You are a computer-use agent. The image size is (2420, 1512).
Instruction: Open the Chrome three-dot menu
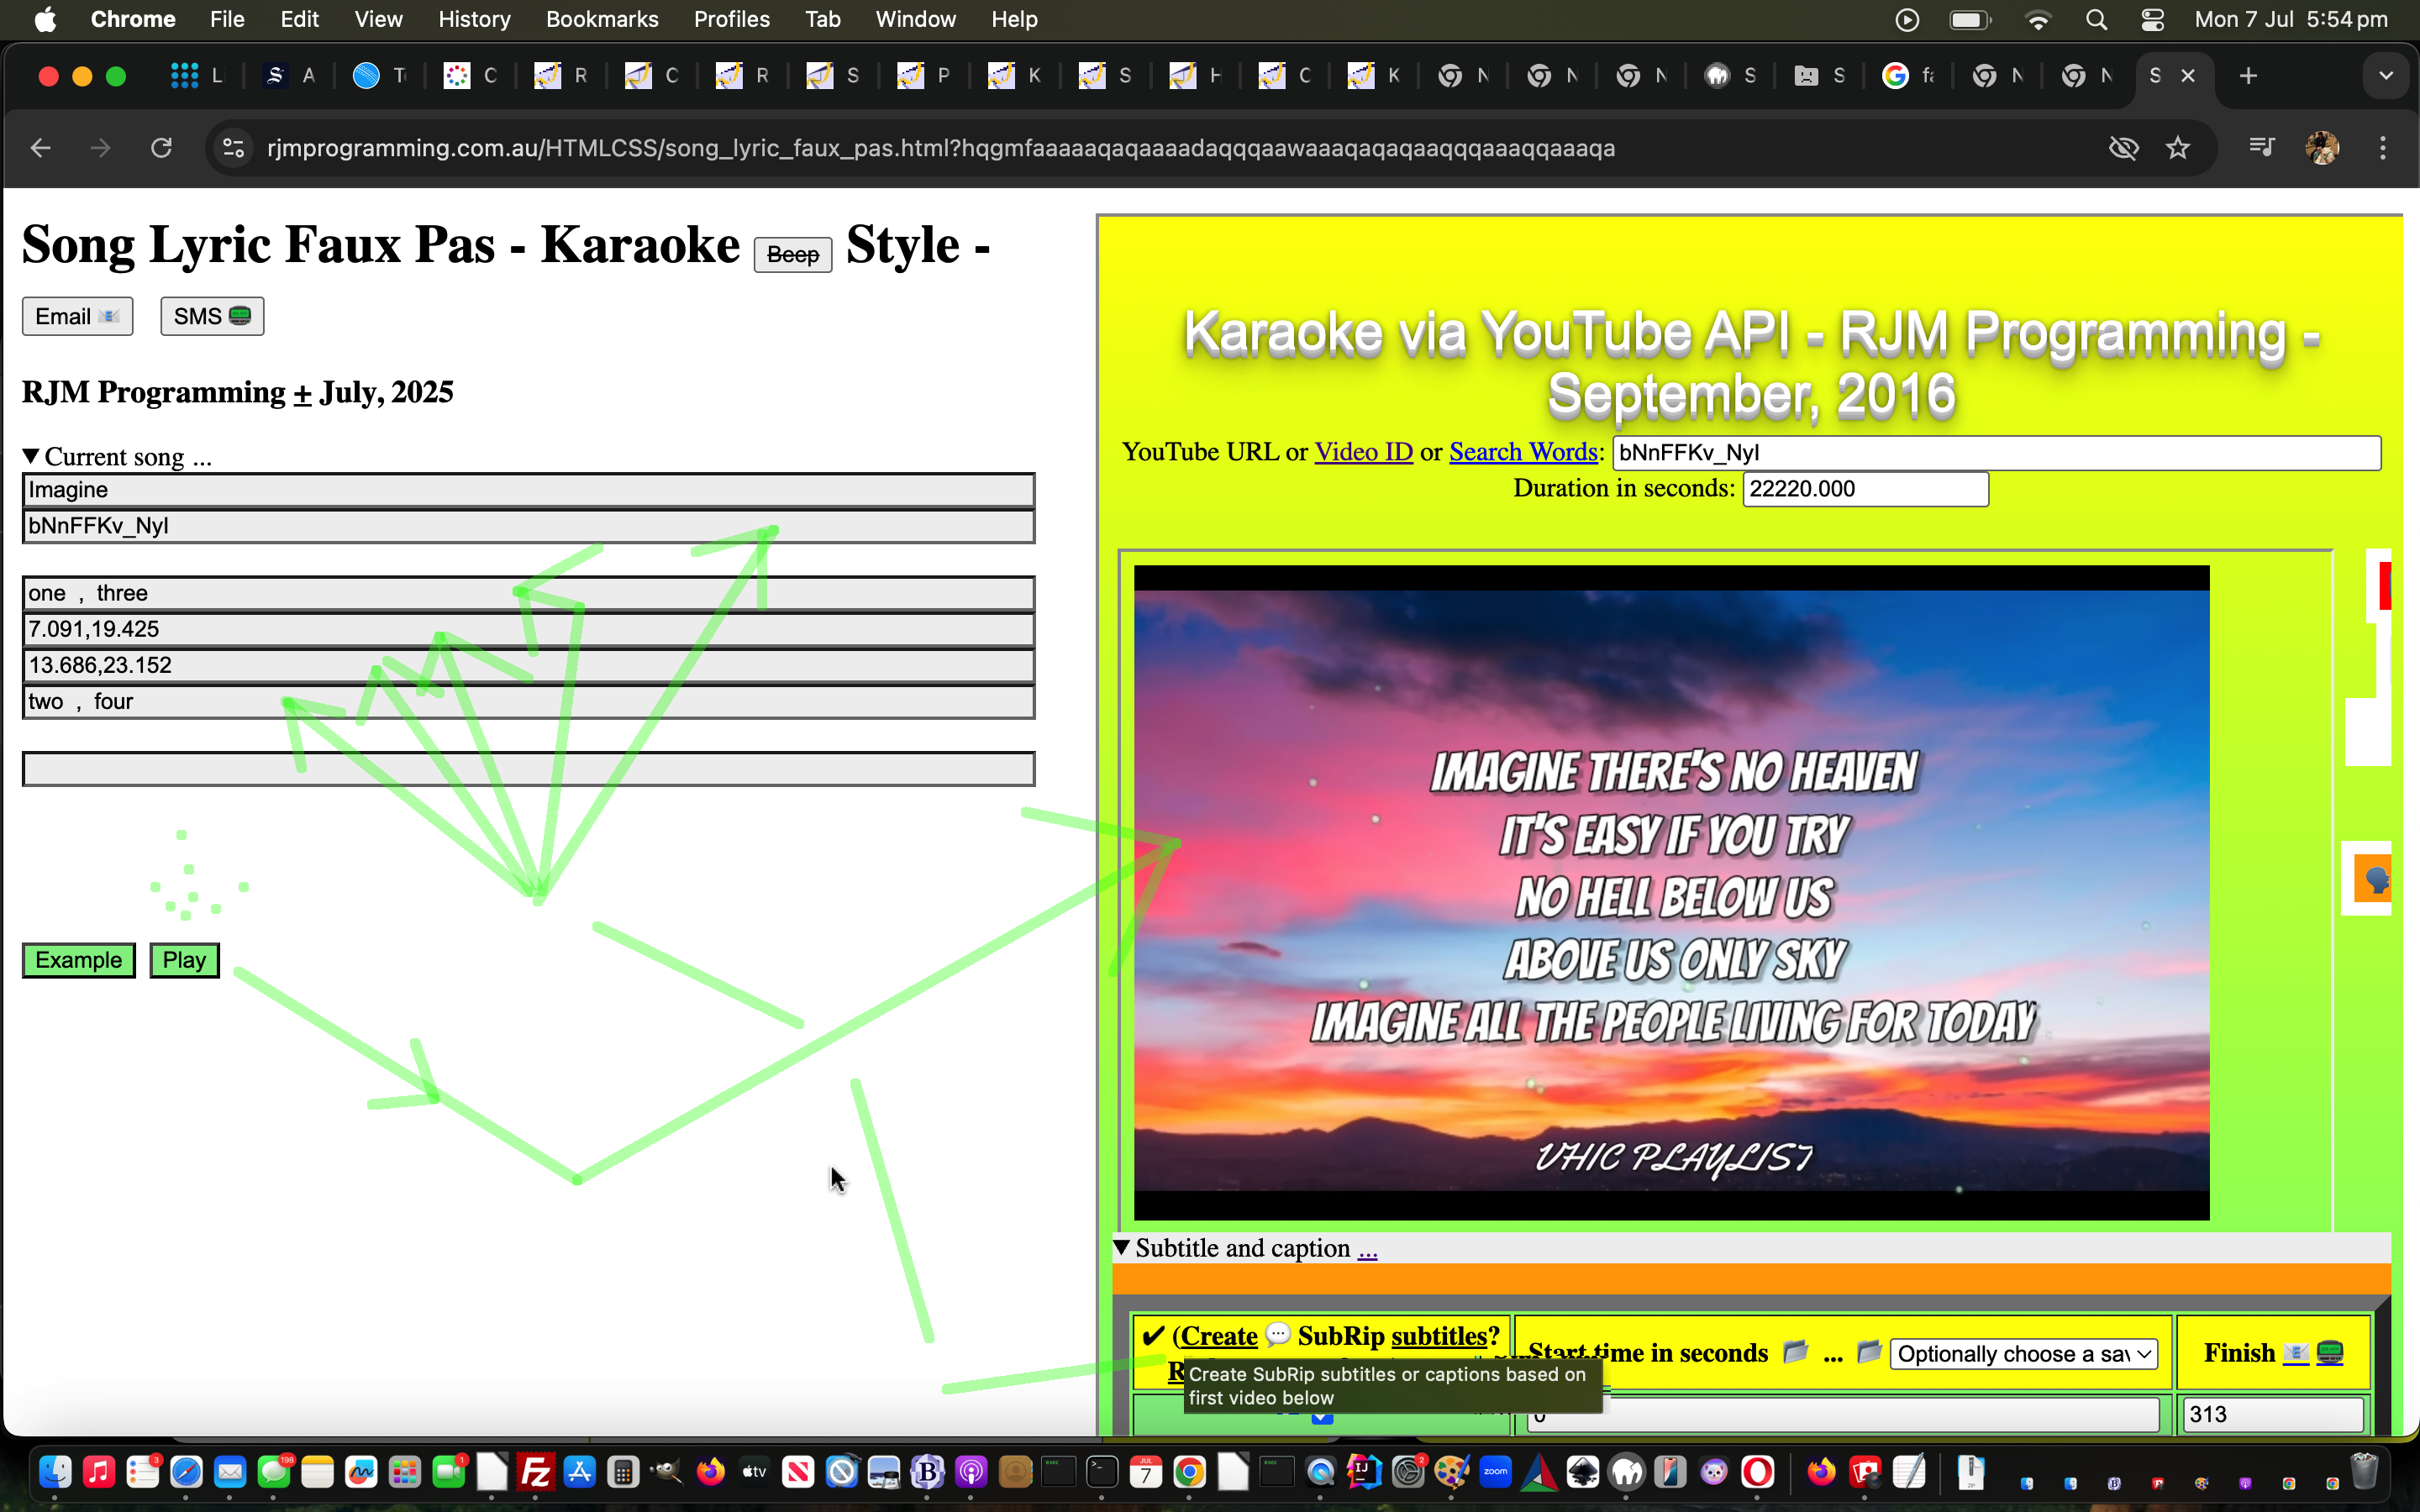click(x=2383, y=148)
